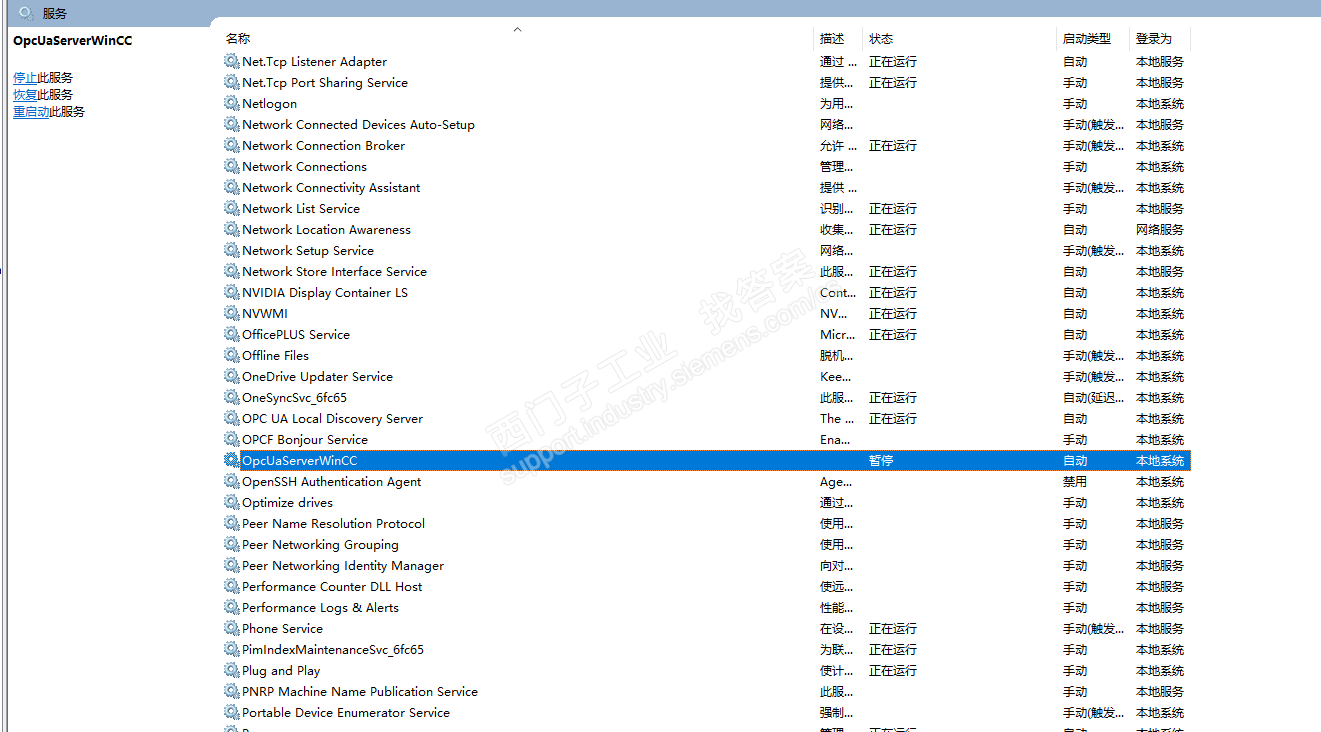Select the Network Connection Broker gear icon
Viewport: 1321px width, 732px height.
[x=232, y=145]
